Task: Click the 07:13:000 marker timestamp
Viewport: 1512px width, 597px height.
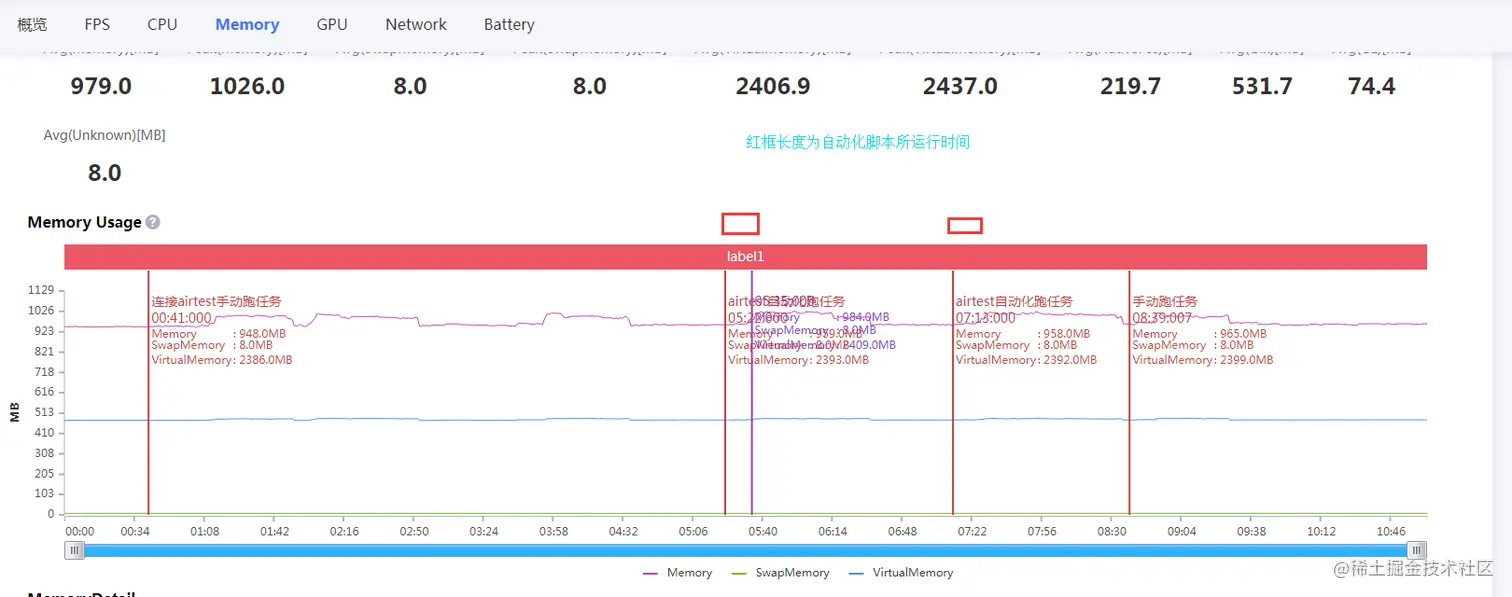Action: [x=986, y=318]
